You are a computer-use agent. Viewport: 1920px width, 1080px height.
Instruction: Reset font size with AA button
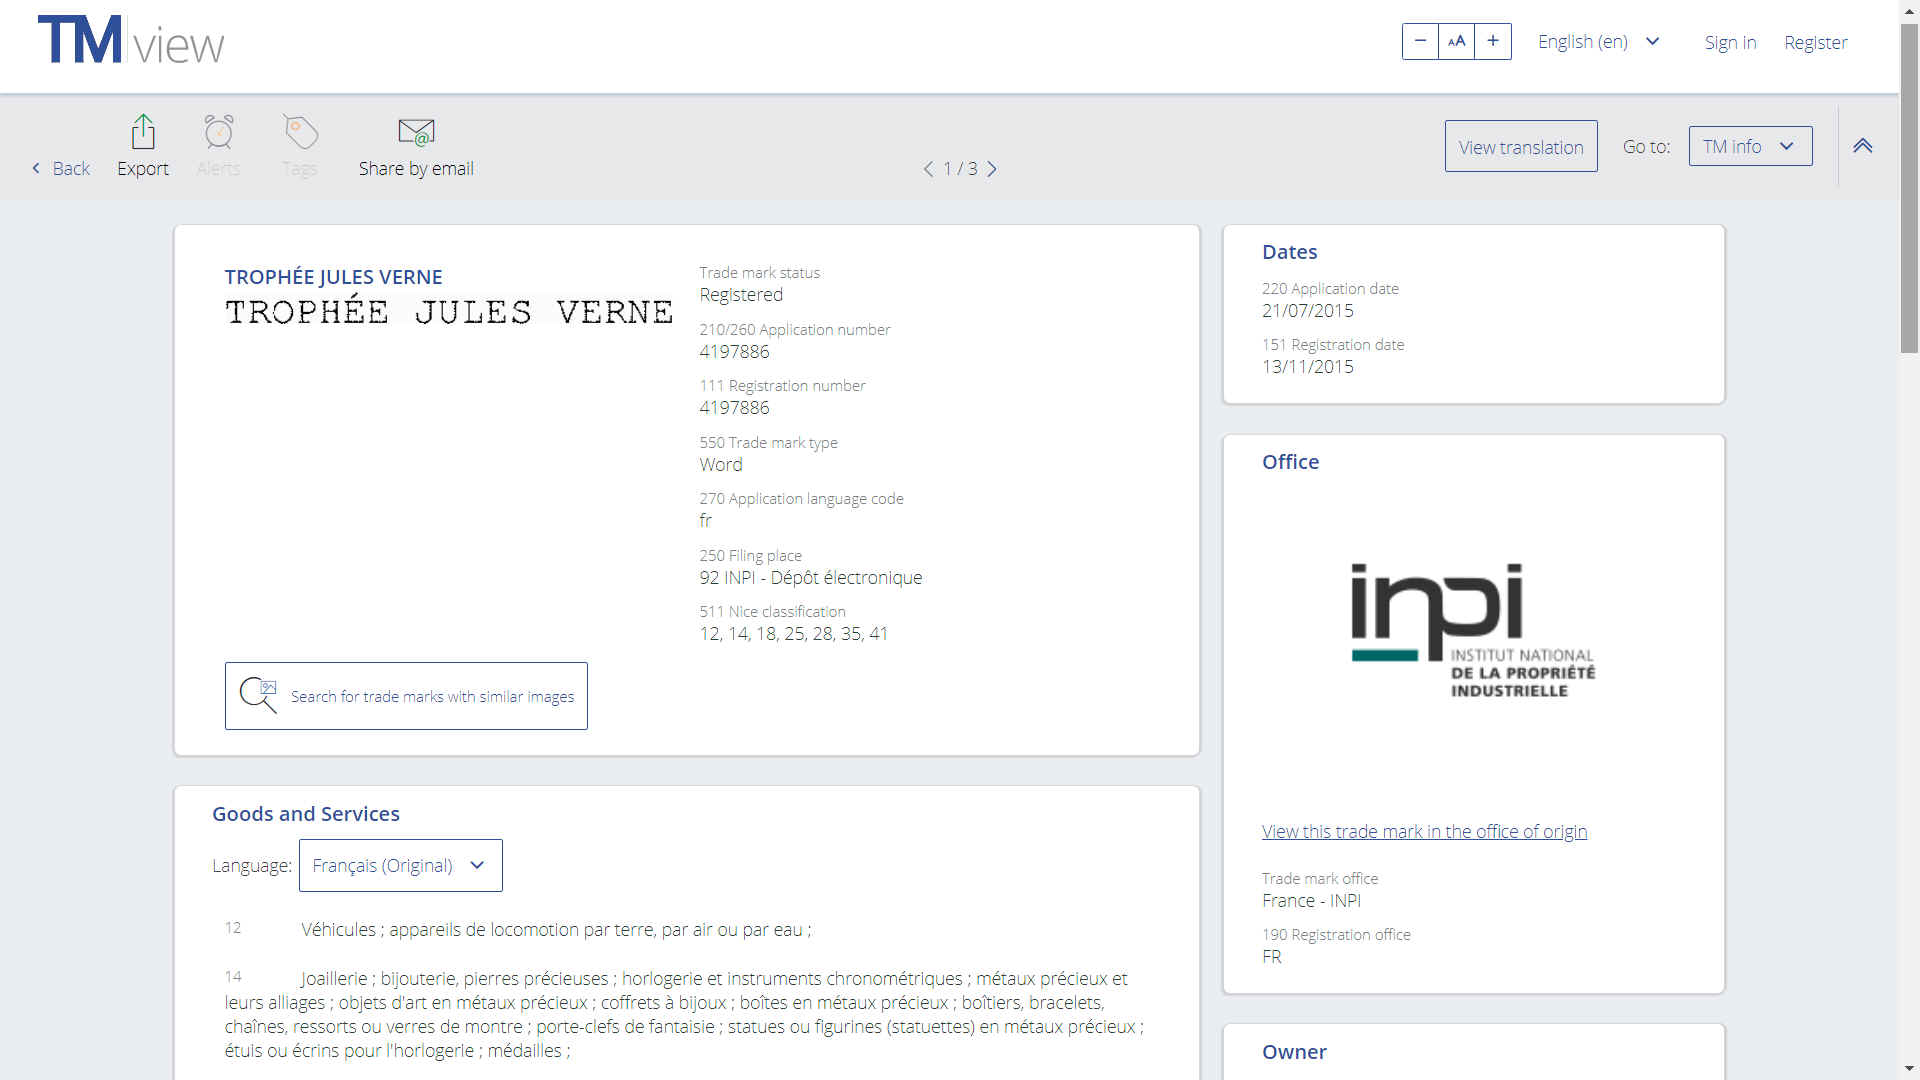1456,42
